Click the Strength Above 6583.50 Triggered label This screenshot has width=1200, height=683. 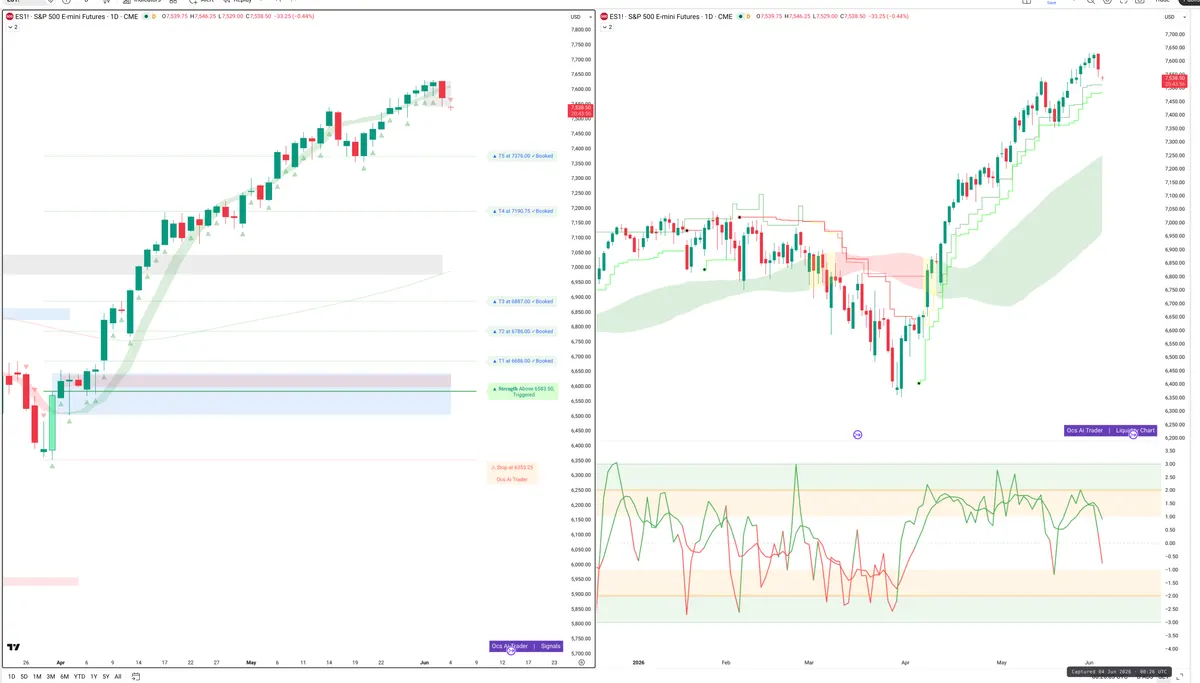pos(522,391)
